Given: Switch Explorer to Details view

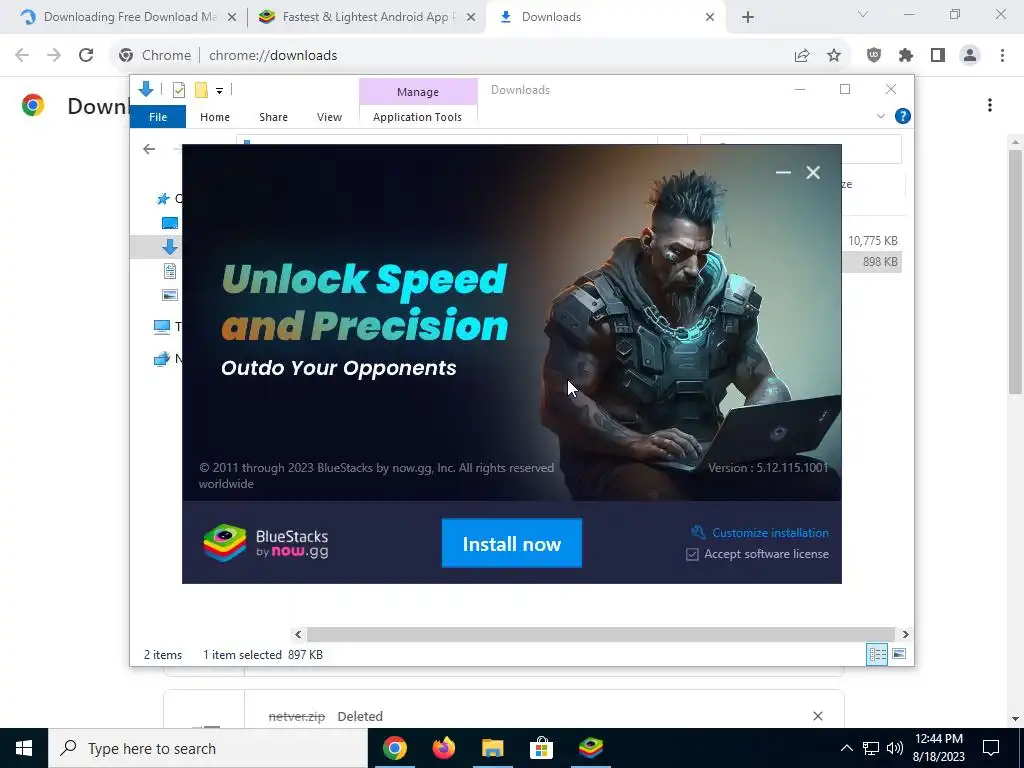Looking at the screenshot, I should point(876,654).
